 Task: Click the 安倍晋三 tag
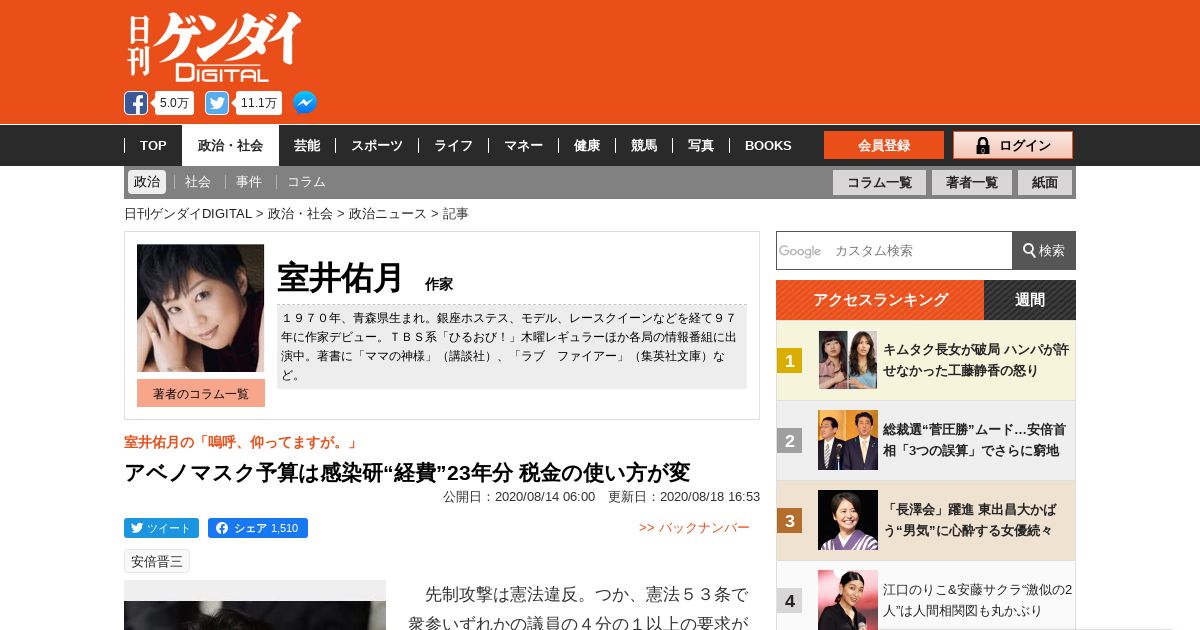157,561
